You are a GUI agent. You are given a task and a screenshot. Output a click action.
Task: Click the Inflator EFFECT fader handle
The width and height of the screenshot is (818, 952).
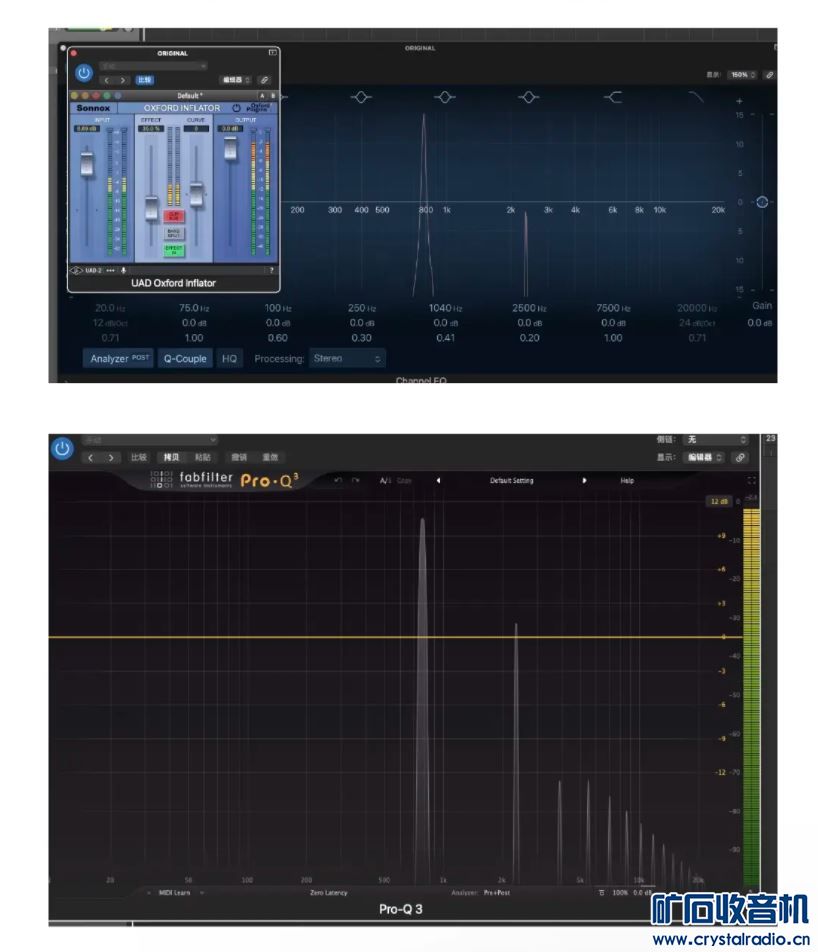(x=151, y=208)
